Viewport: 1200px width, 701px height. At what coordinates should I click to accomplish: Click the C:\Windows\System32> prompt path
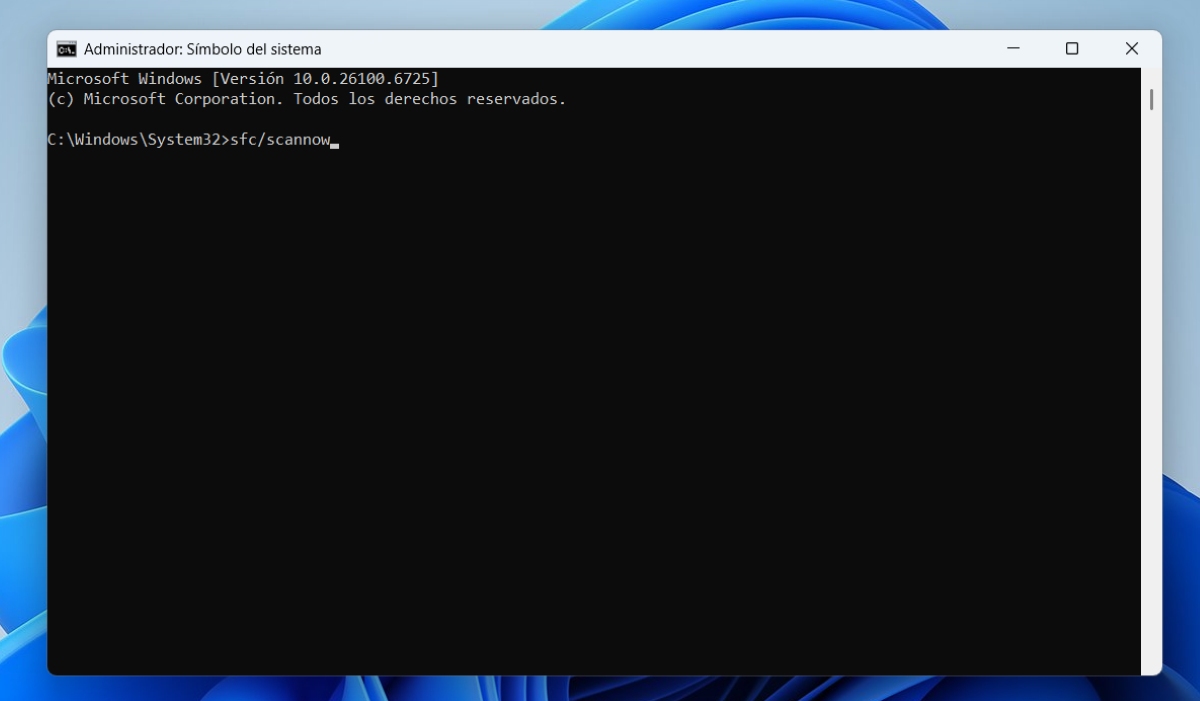click(138, 140)
